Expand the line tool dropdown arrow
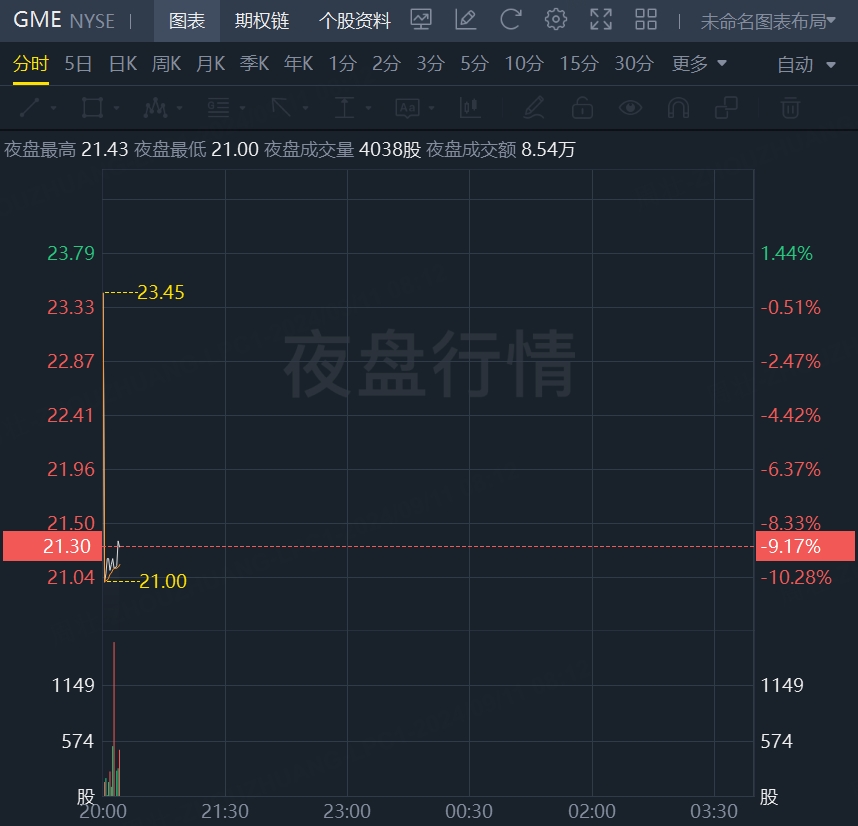The image size is (858, 826). pos(54,108)
